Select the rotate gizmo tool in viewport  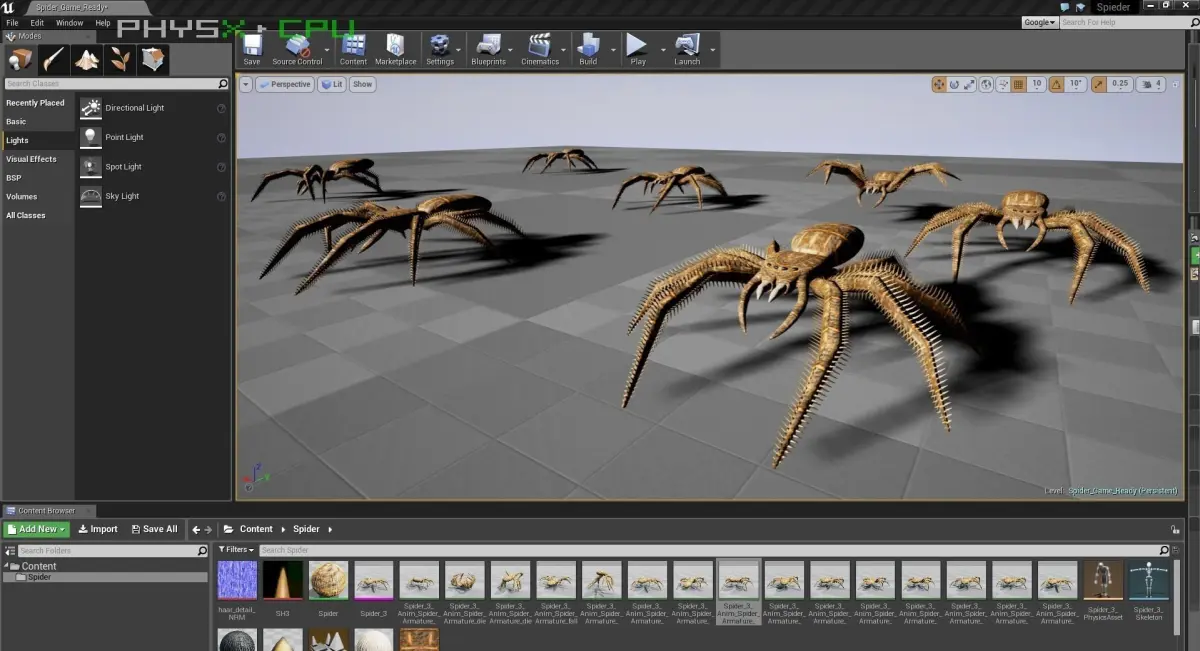point(954,85)
